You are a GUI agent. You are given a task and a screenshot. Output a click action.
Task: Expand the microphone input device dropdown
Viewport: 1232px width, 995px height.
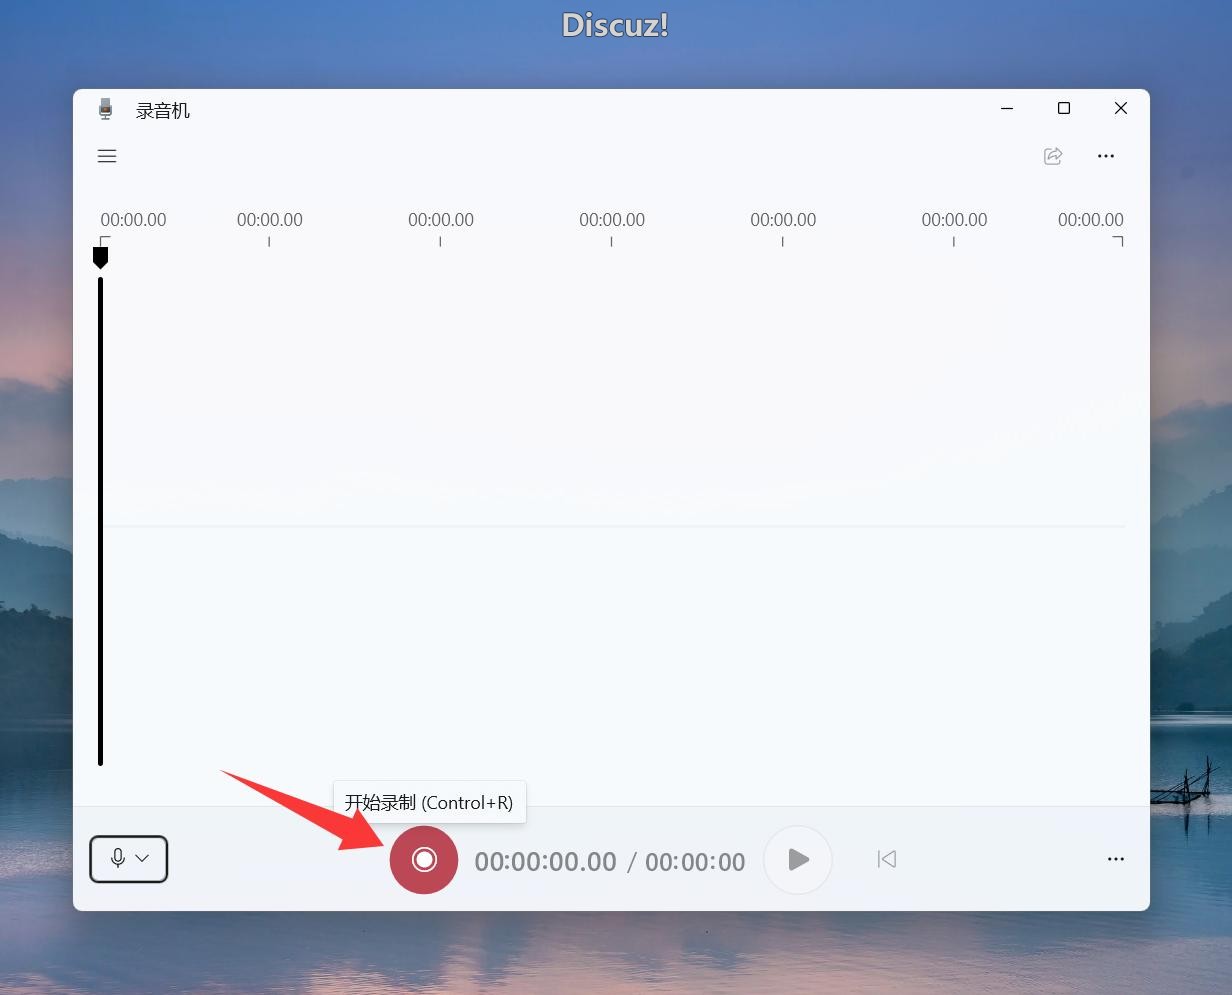(129, 859)
